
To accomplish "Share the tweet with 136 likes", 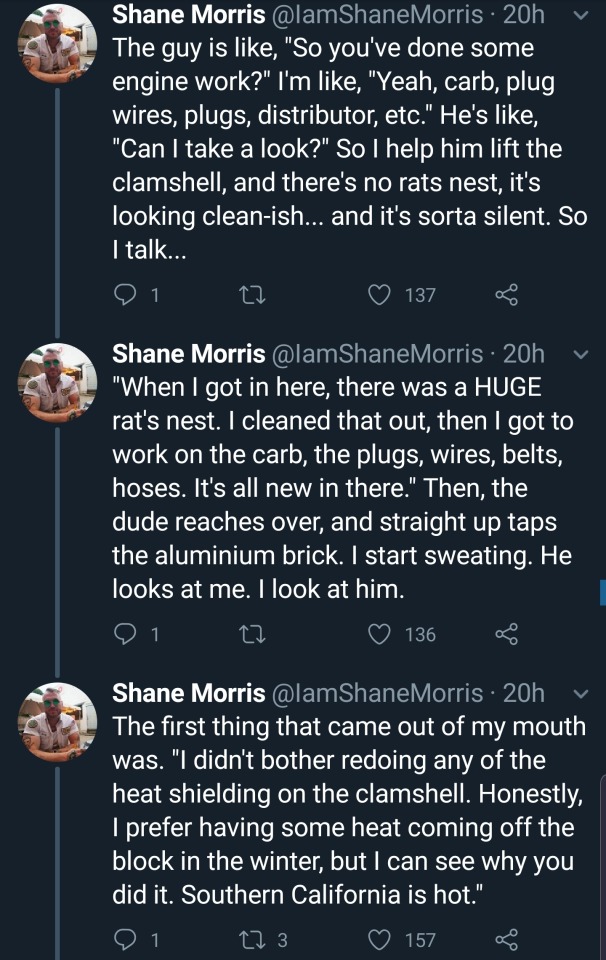I will [507, 634].
